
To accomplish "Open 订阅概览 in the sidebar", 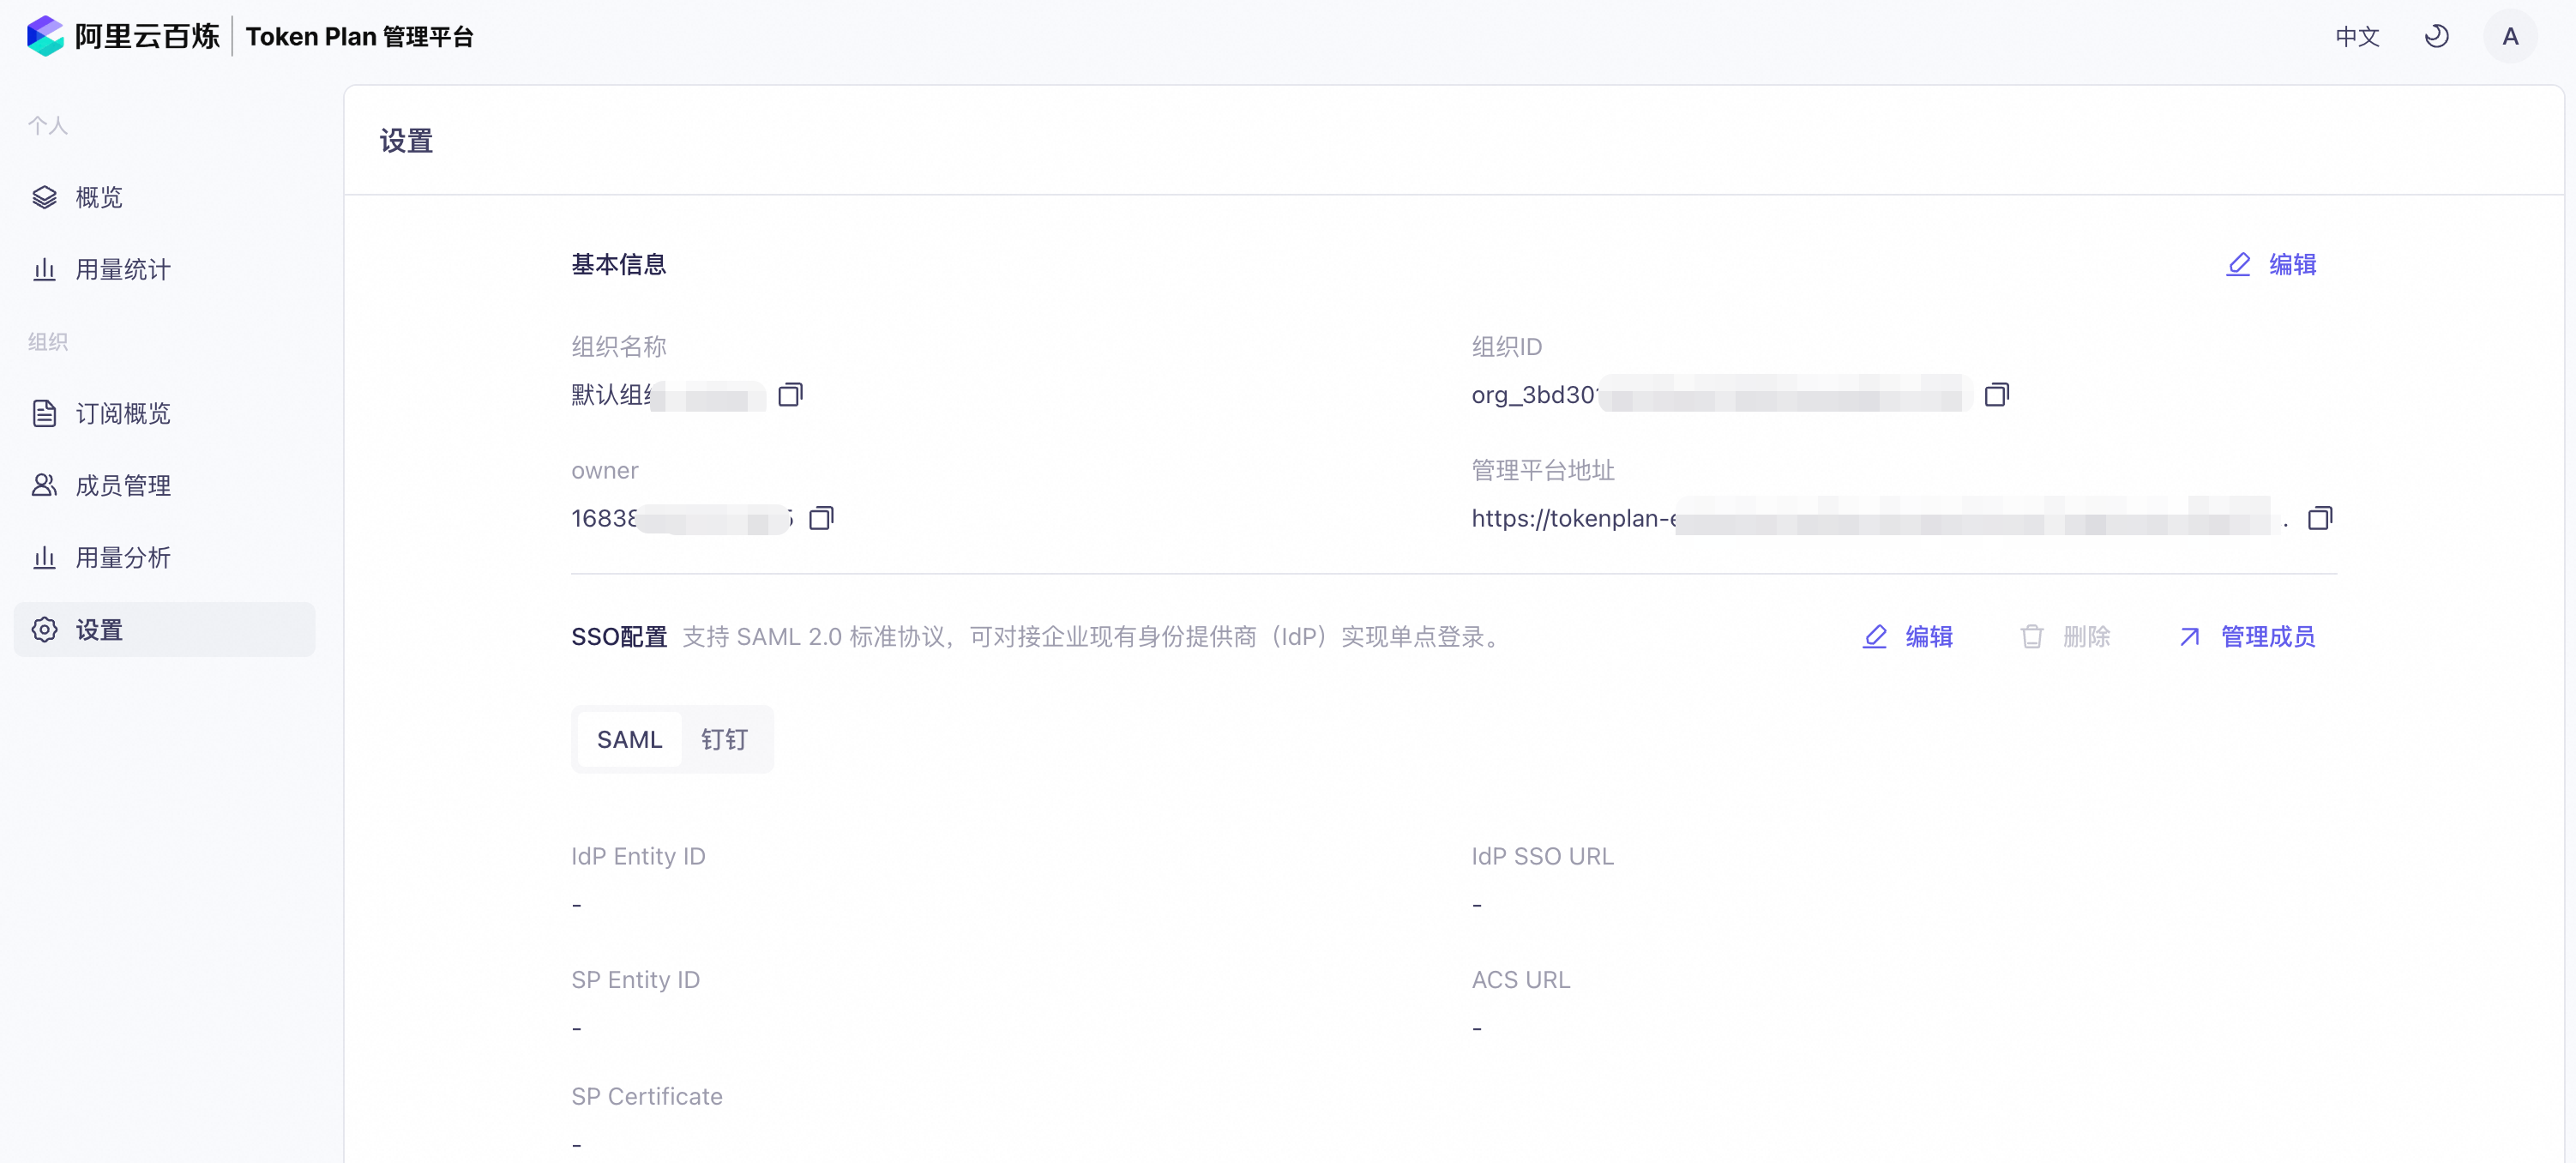I will (165, 413).
